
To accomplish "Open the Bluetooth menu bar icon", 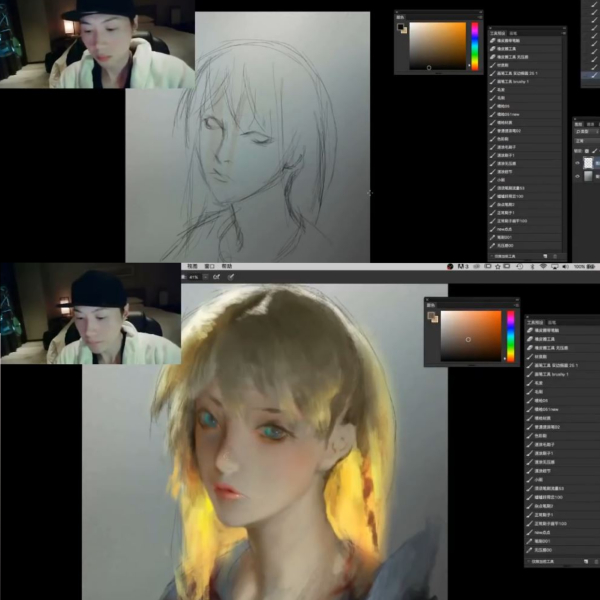I will click(x=532, y=266).
